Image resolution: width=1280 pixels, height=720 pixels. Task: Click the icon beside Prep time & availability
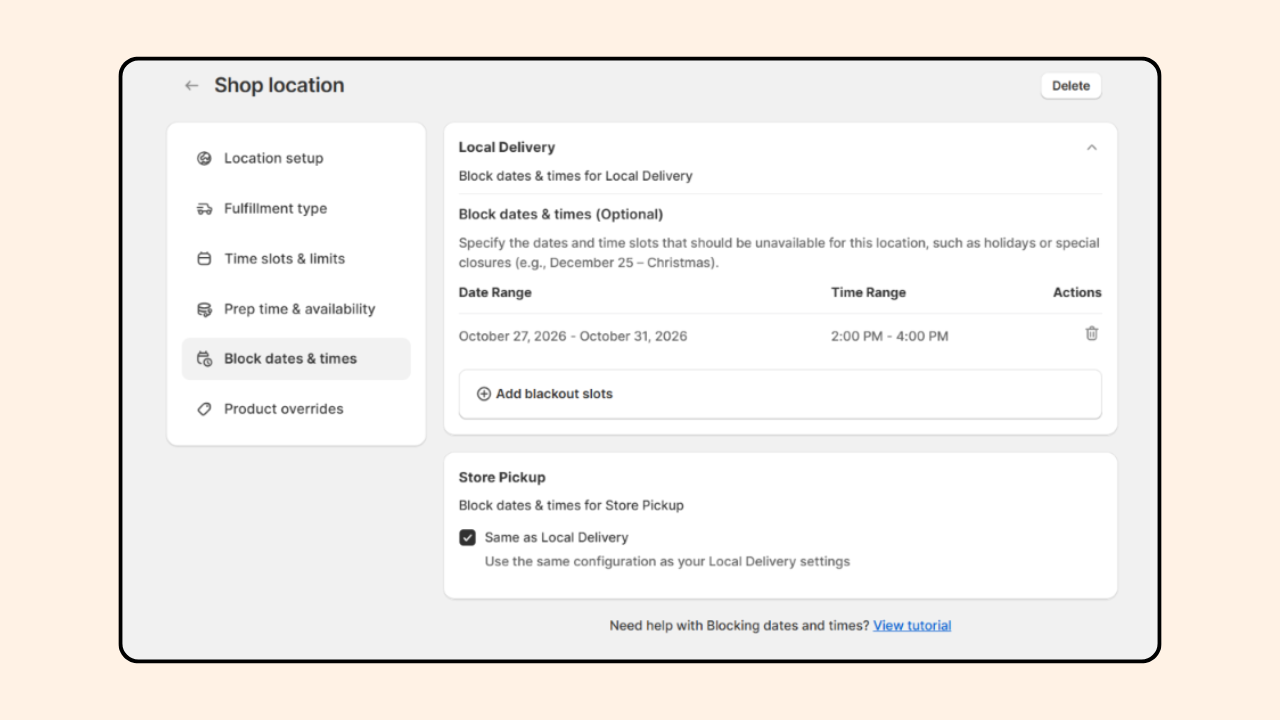(204, 309)
